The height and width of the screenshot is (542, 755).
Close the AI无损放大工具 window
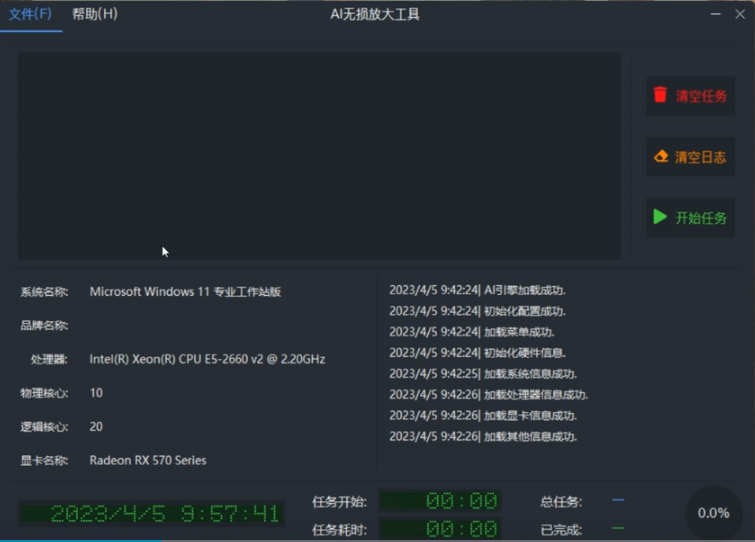[740, 14]
